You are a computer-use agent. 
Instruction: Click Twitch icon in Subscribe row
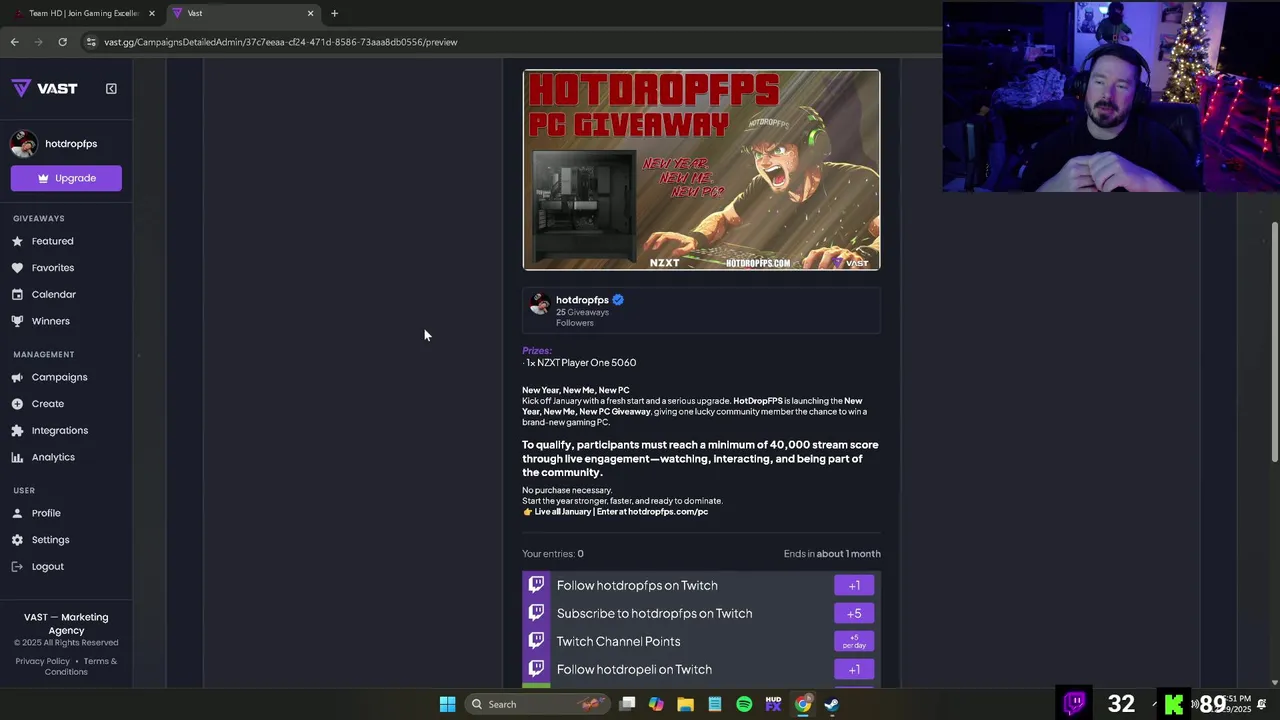click(x=537, y=613)
